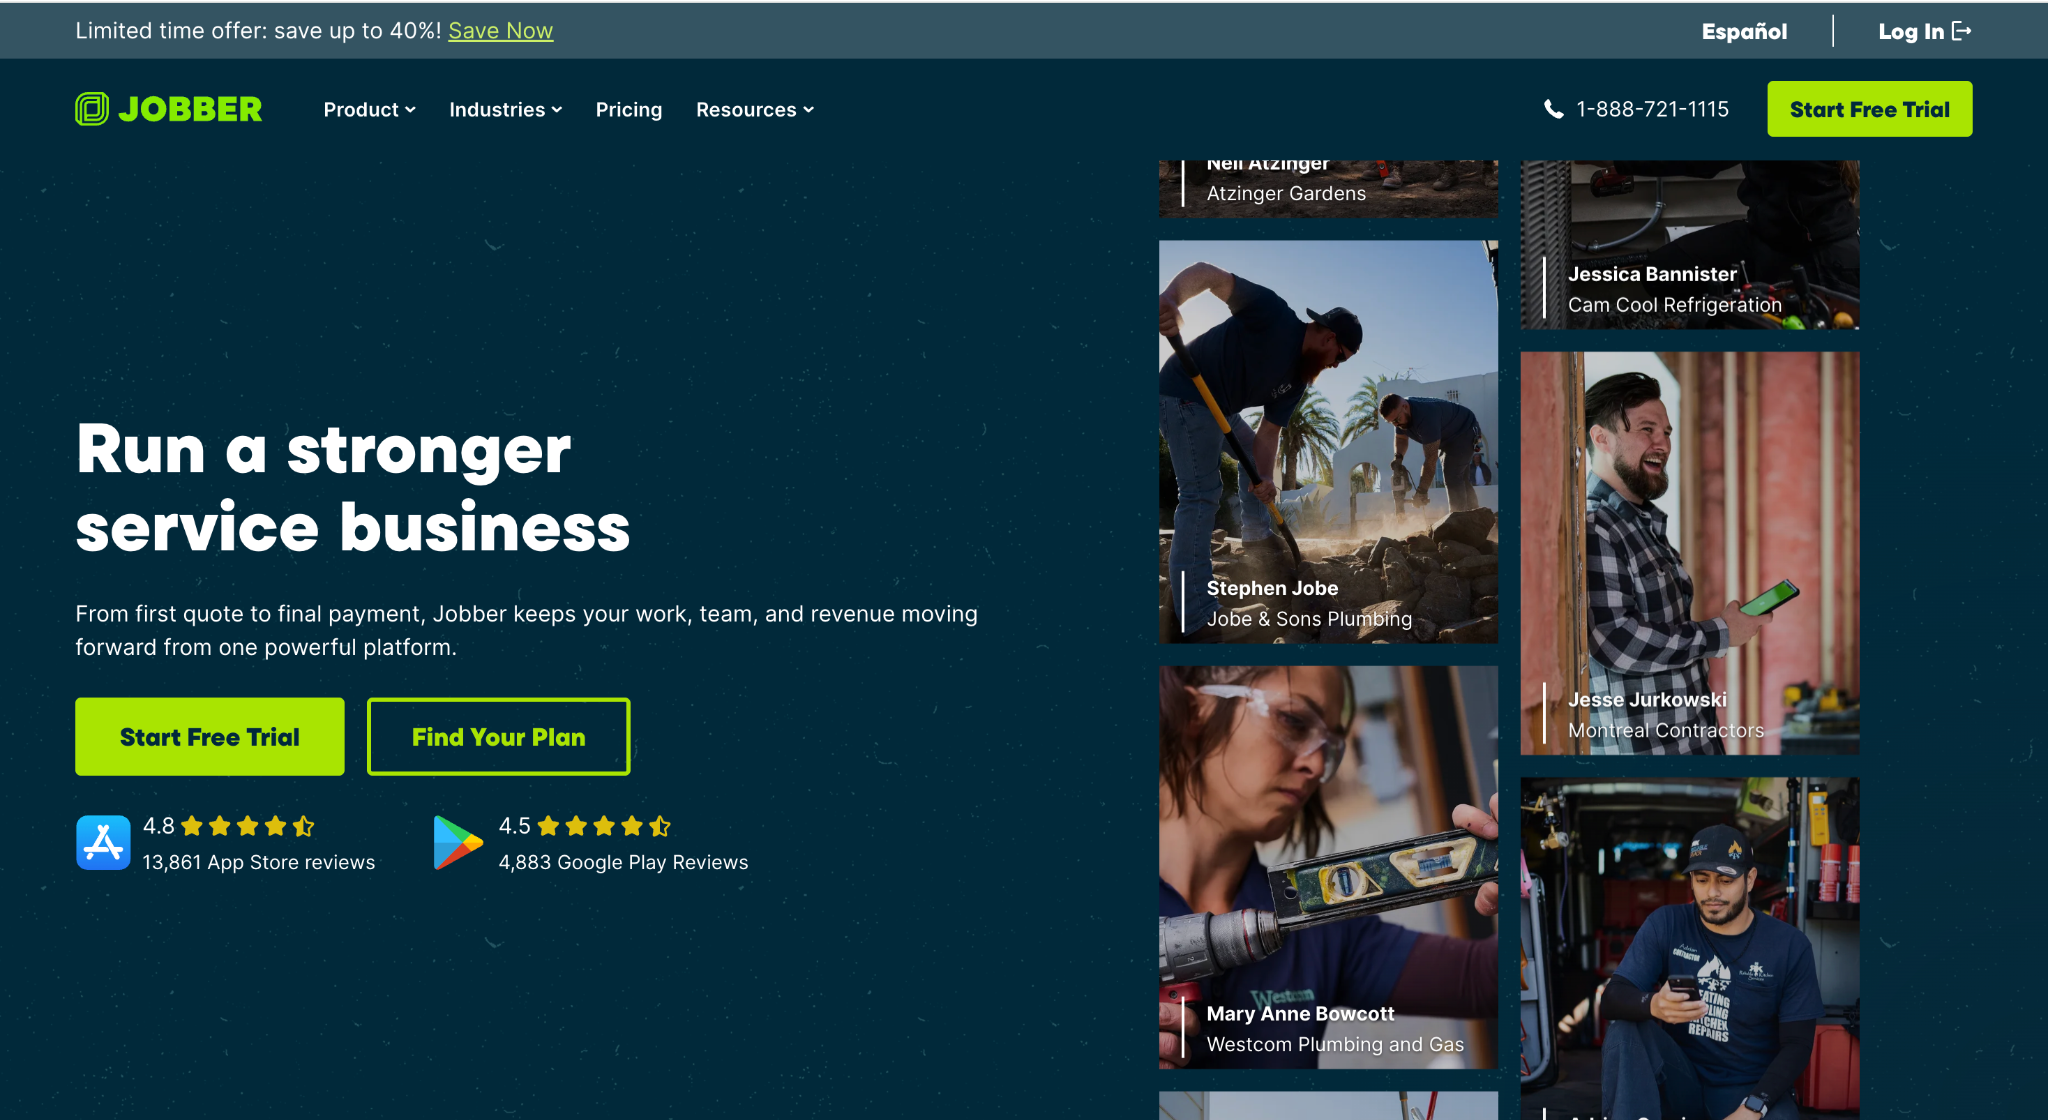Click the Google Play icon

click(x=458, y=842)
